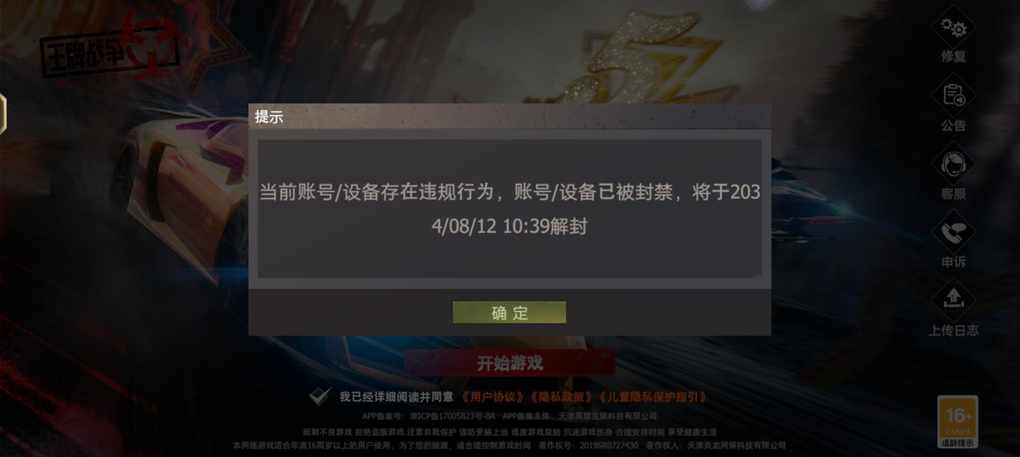Click the 上传日志 text label
Viewport: 1020px width, 457px height.
point(954,330)
